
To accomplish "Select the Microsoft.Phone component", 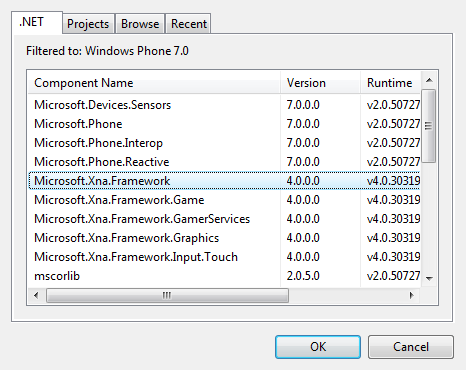I will coord(224,124).
